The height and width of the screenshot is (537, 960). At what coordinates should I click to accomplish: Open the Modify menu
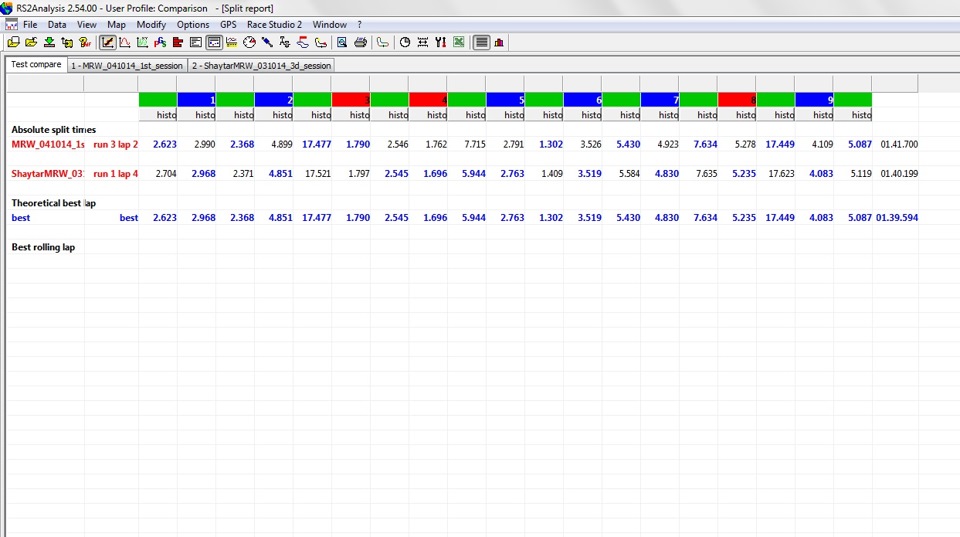[x=151, y=24]
